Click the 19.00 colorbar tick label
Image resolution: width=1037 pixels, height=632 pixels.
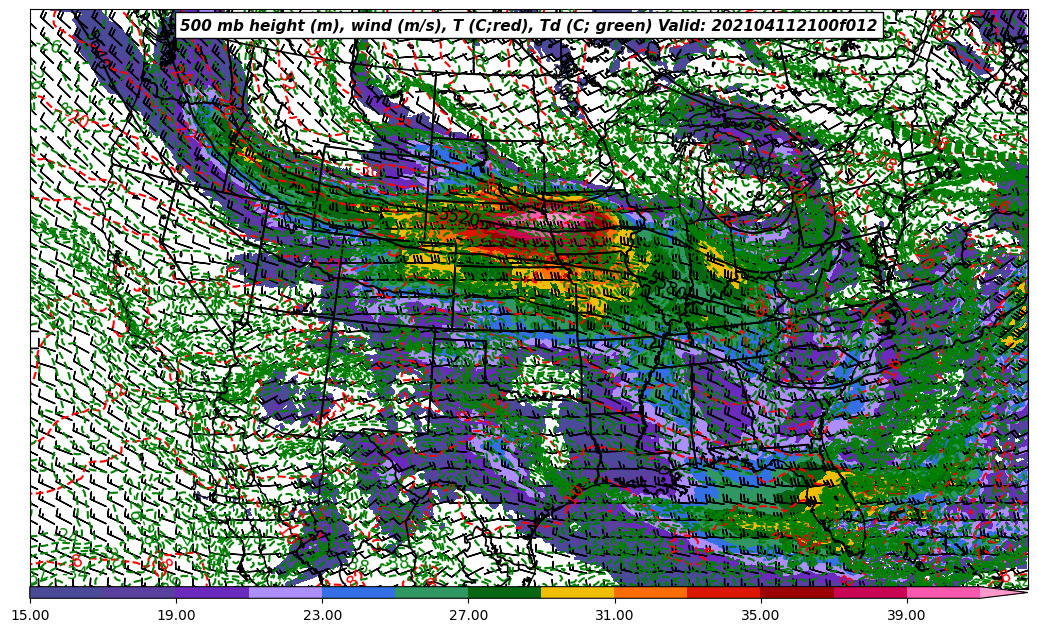[177, 615]
